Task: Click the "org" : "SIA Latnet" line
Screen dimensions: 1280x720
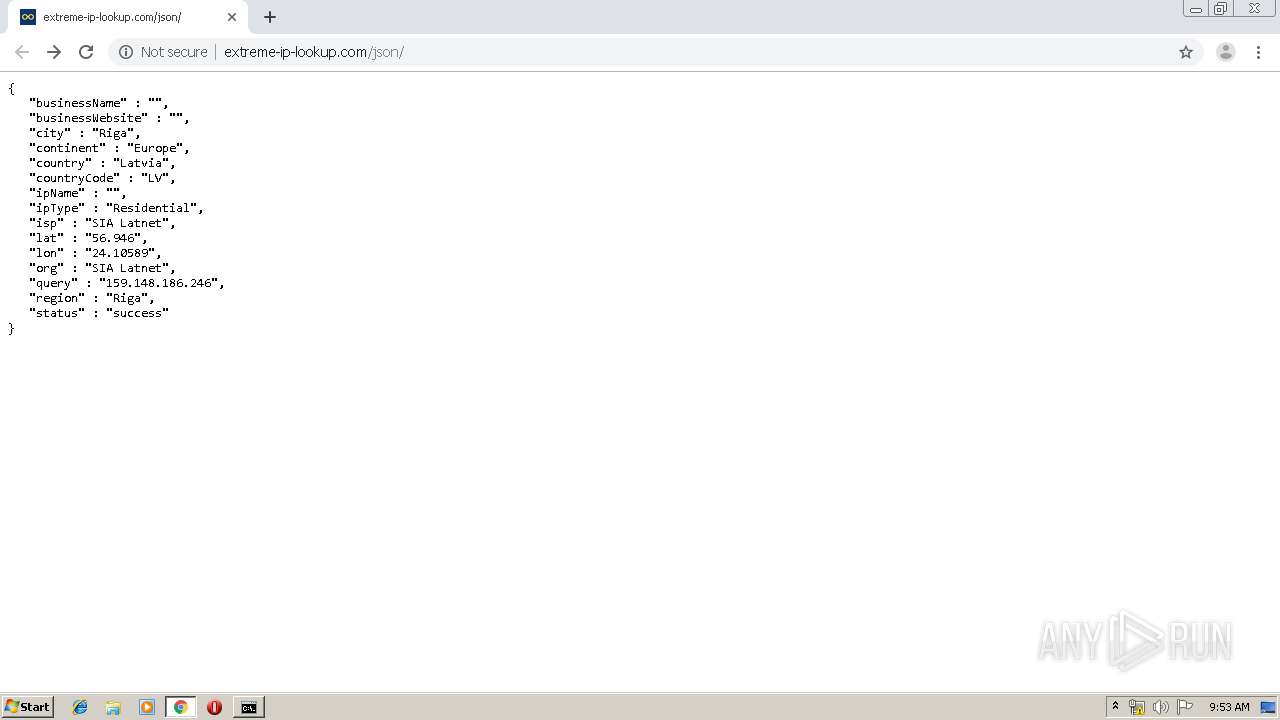Action: (x=102, y=268)
